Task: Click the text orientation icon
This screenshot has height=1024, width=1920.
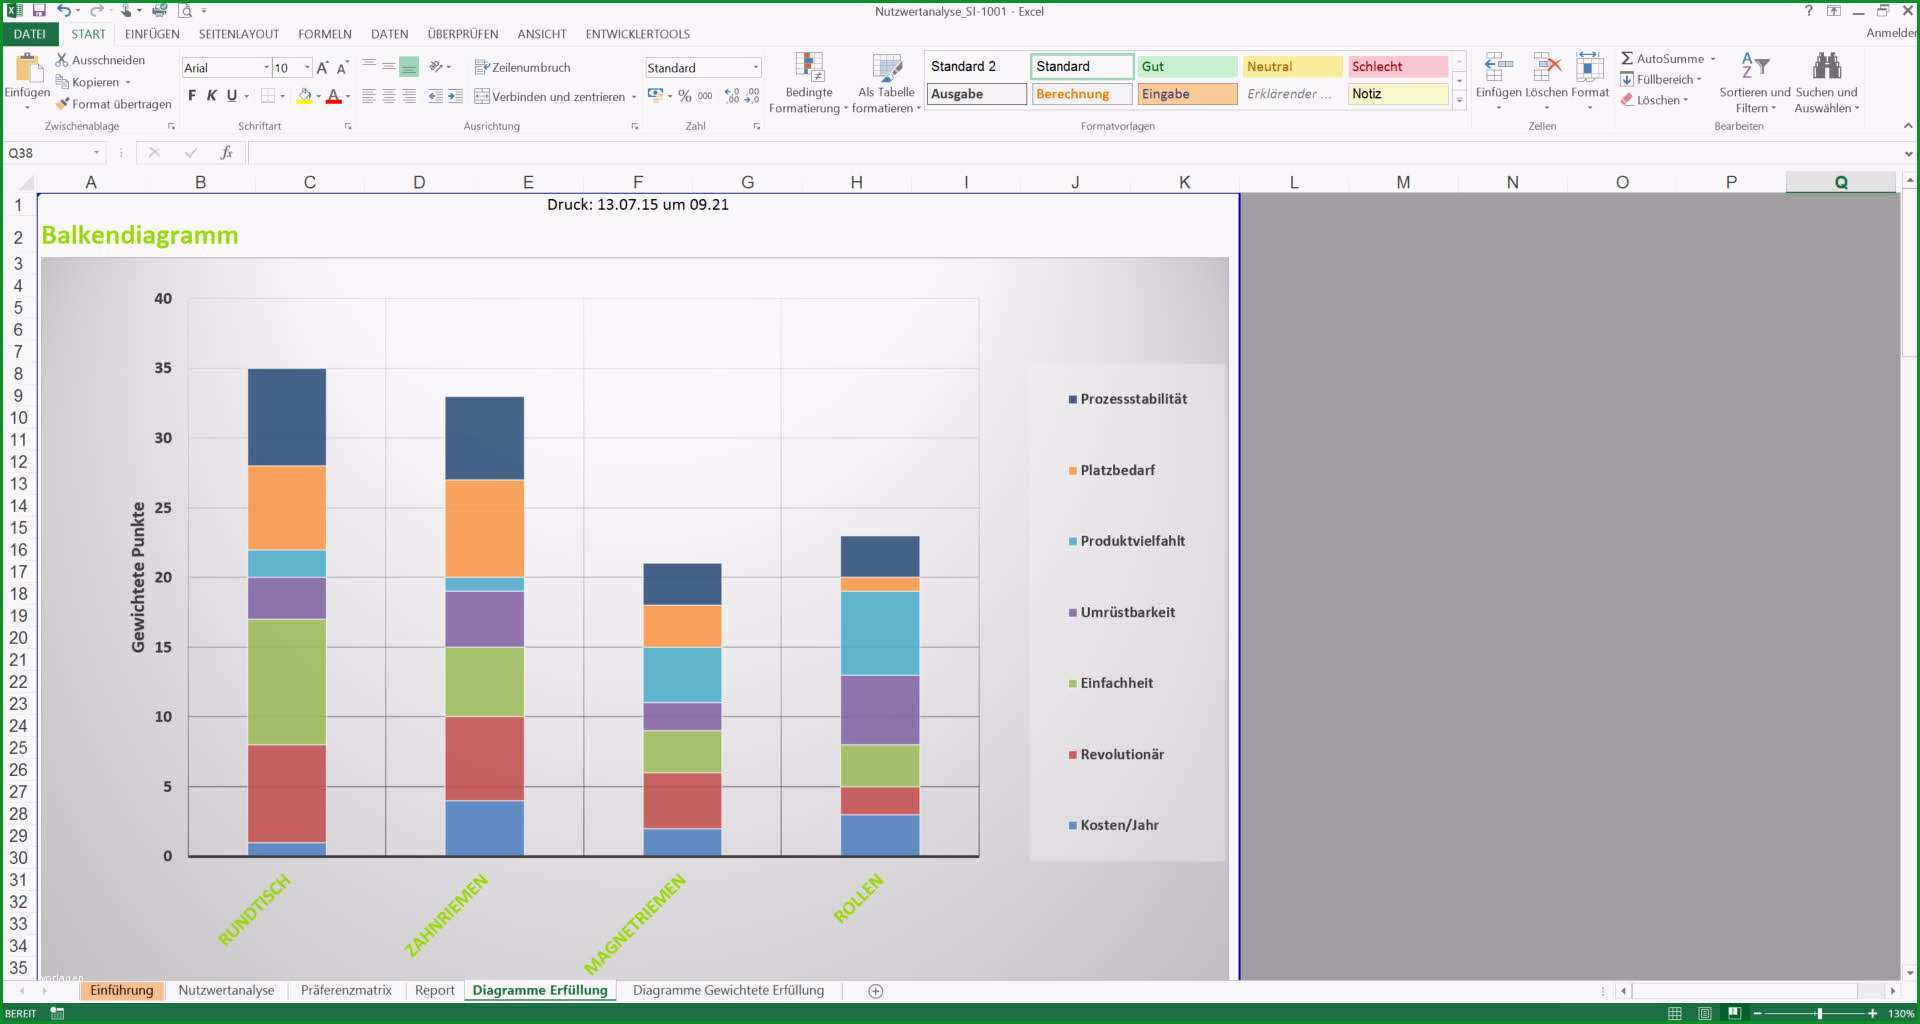Action: [x=437, y=67]
